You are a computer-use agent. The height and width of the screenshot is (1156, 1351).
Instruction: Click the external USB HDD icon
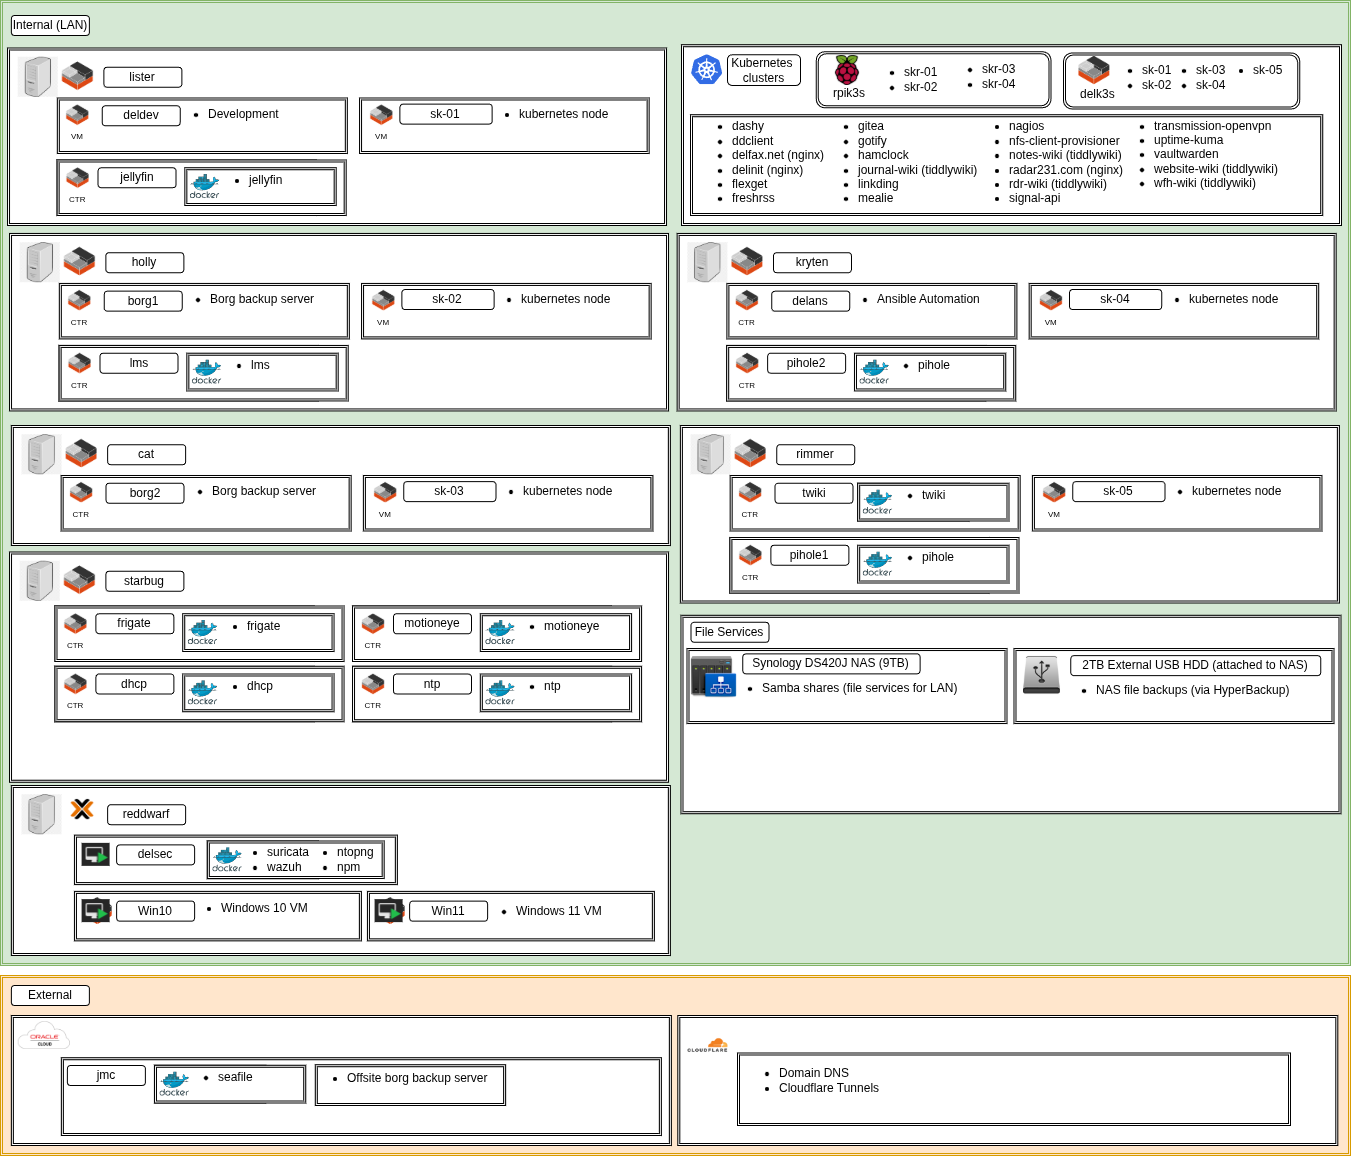[1041, 675]
